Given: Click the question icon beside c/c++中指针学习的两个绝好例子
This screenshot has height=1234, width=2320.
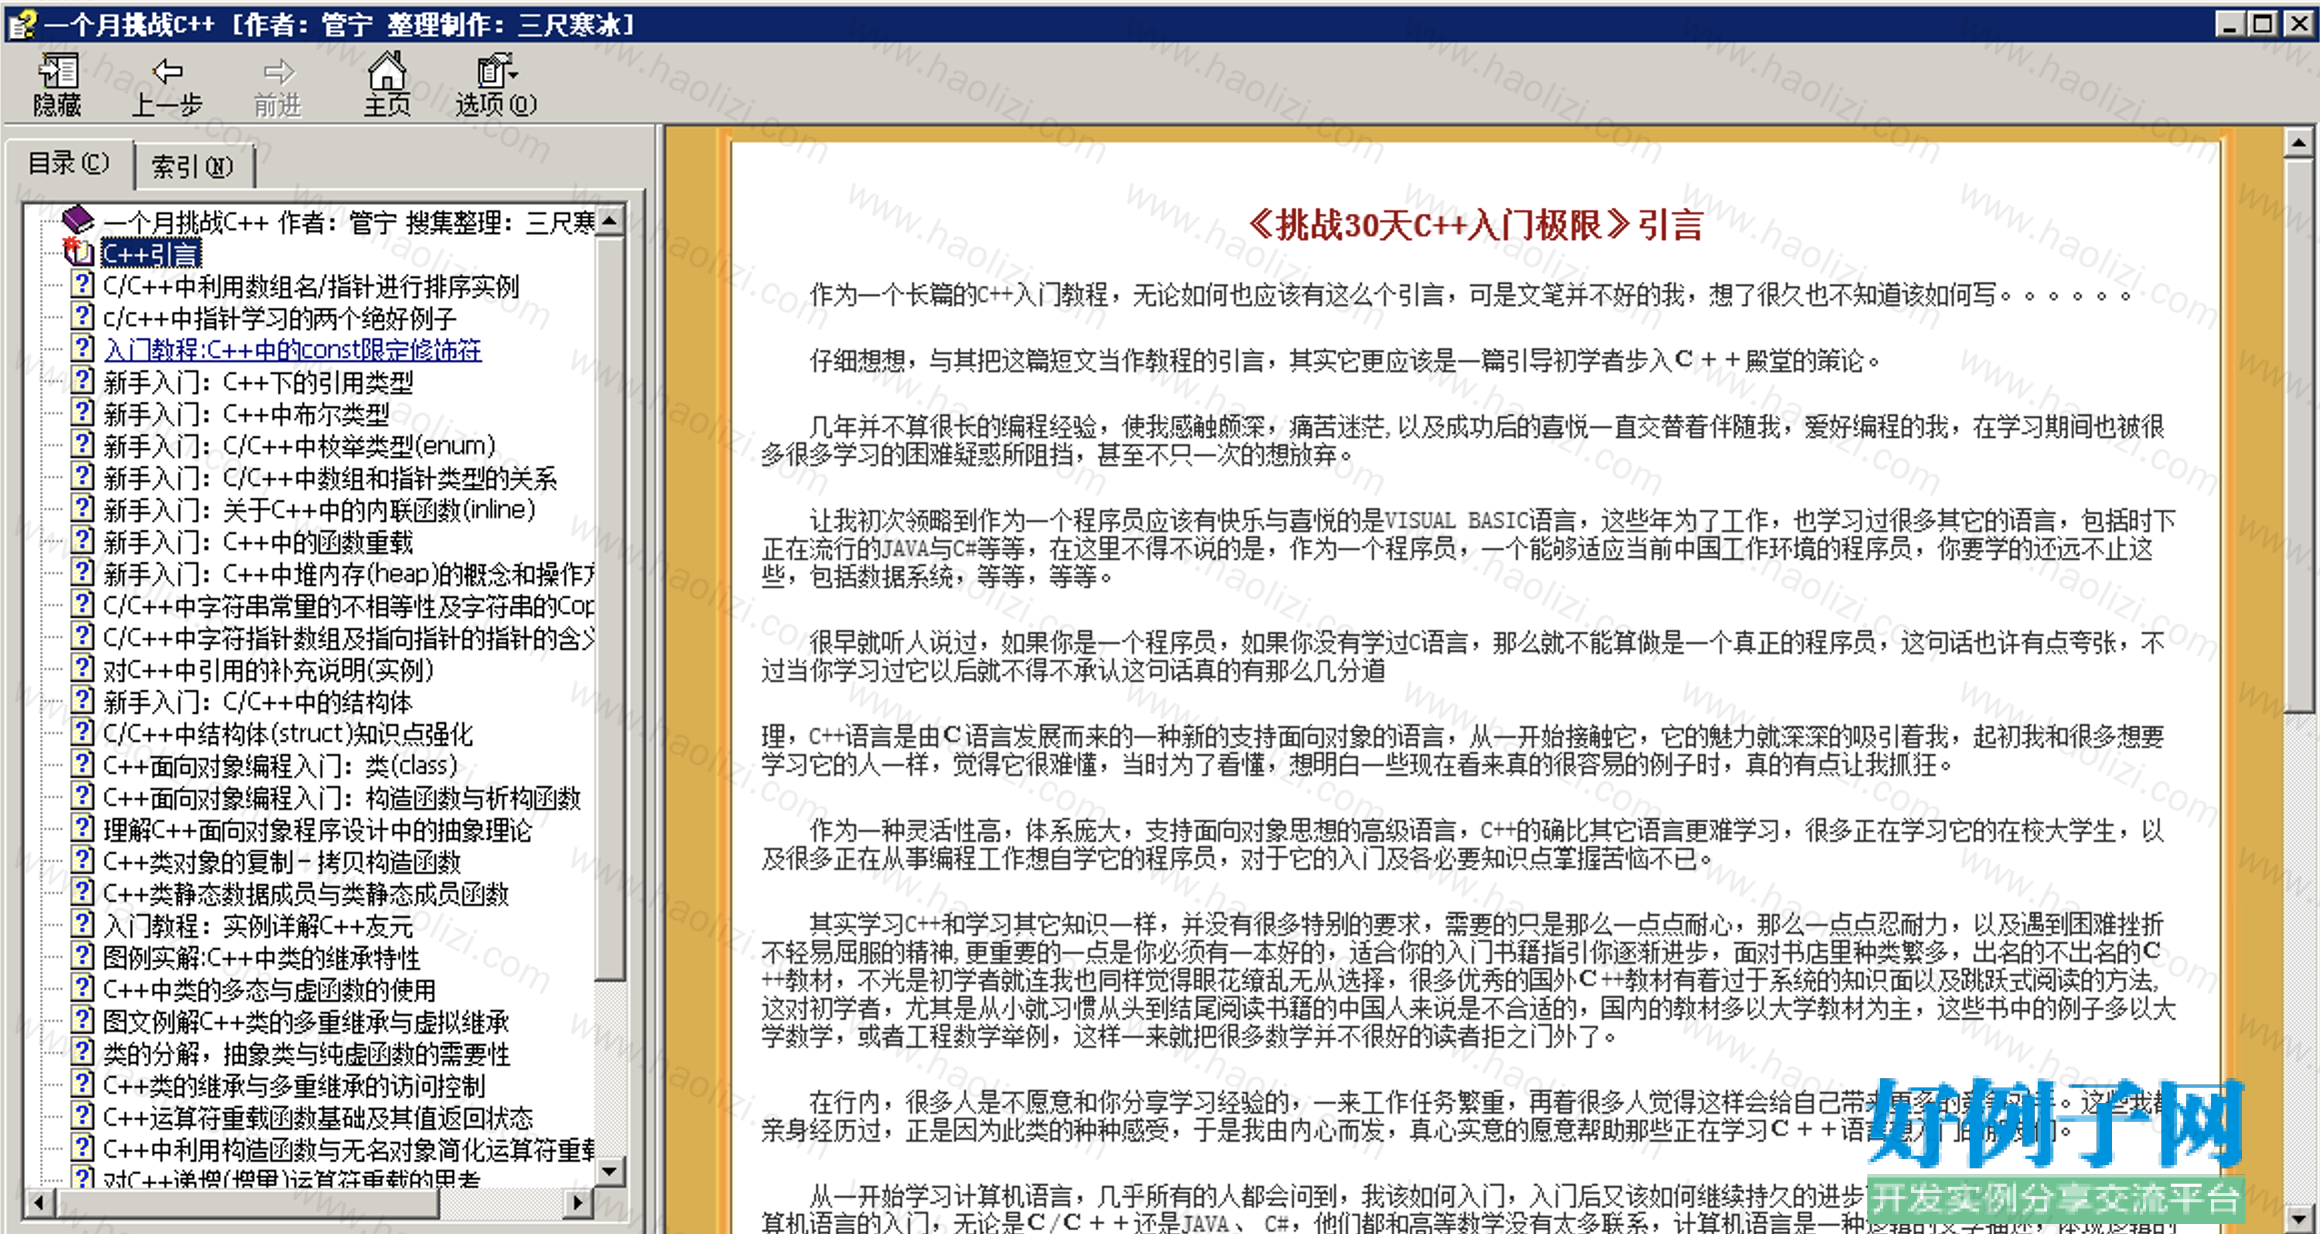Looking at the screenshot, I should (83, 317).
